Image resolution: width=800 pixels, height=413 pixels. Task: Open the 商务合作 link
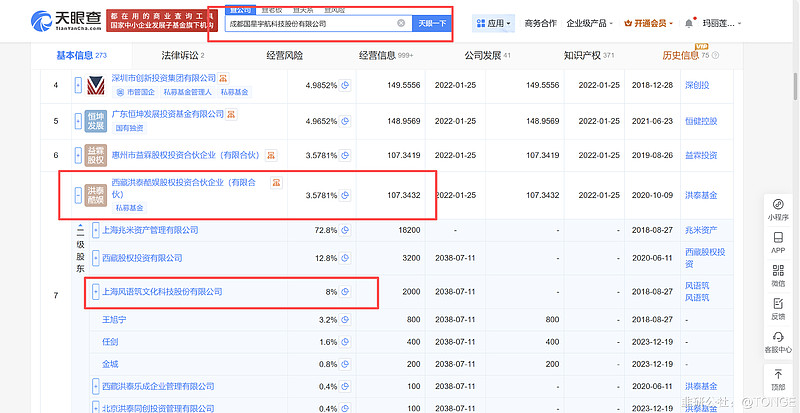540,23
